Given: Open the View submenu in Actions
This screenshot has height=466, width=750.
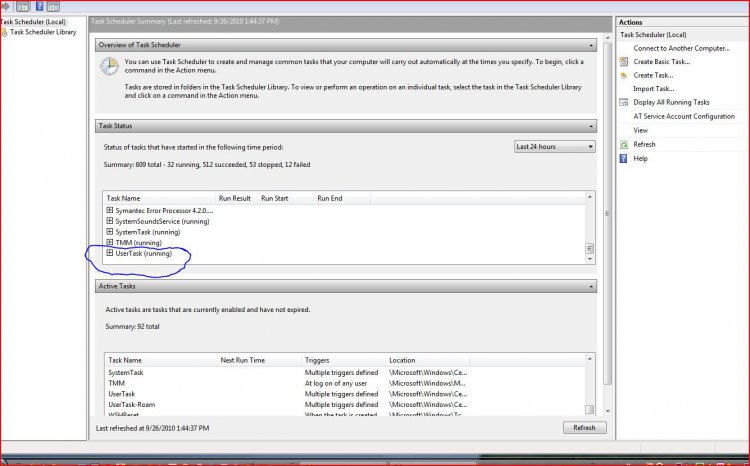Looking at the screenshot, I should 640,130.
